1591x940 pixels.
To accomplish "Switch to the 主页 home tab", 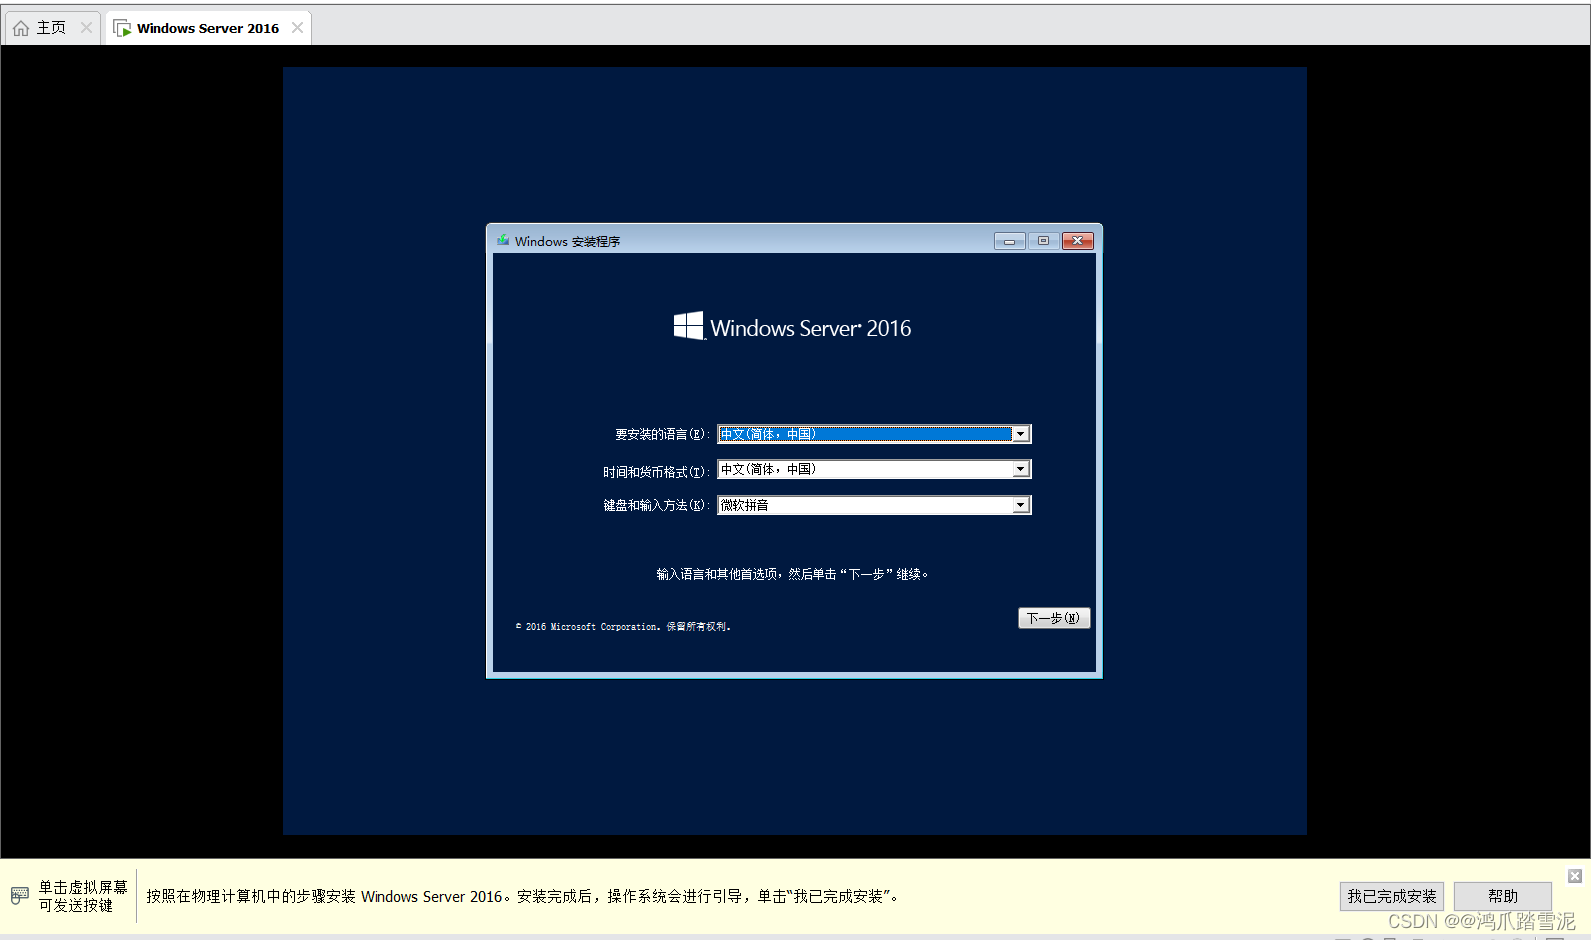I will click(51, 28).
